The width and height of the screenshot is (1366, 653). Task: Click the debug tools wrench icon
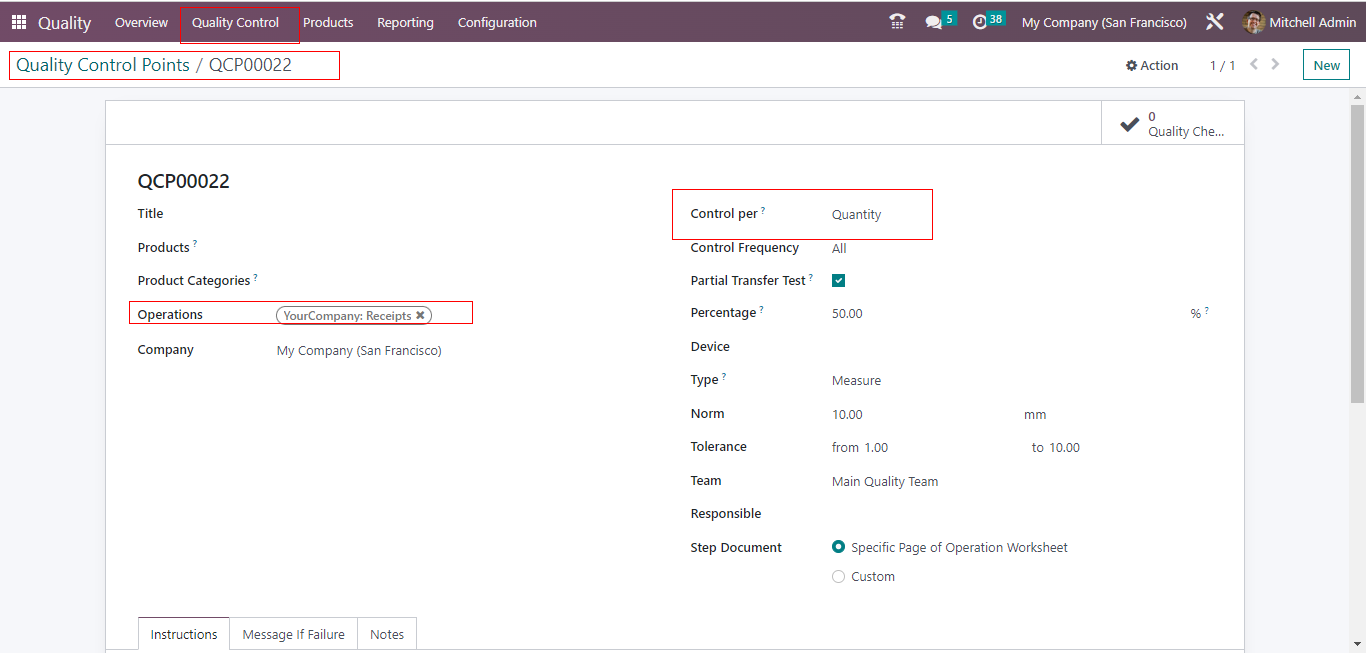1215,22
